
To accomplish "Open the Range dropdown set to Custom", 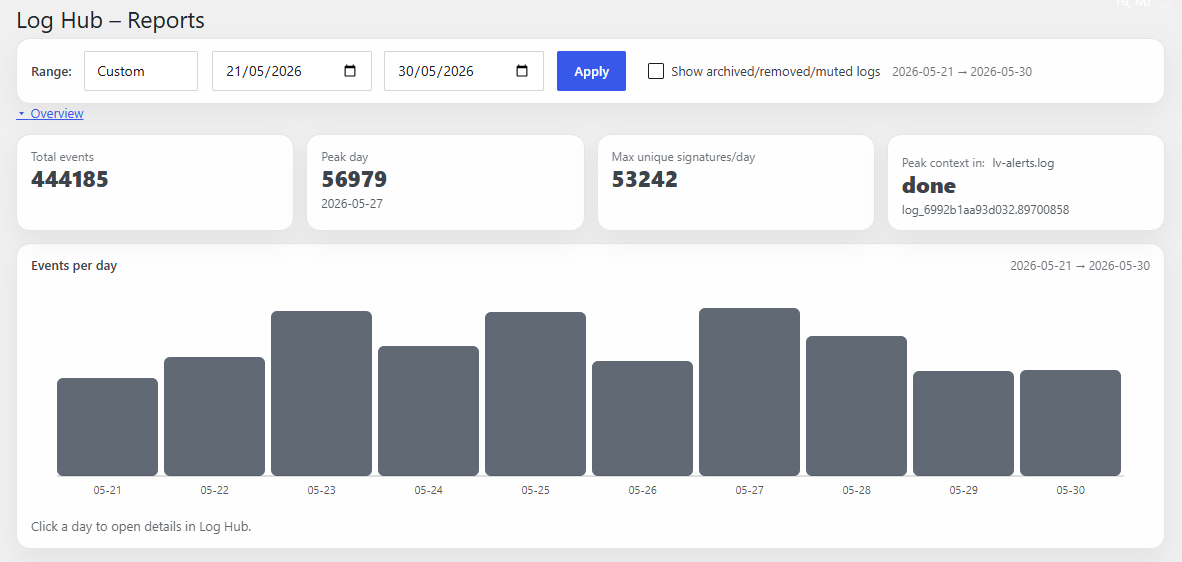I will pyautogui.click(x=141, y=71).
